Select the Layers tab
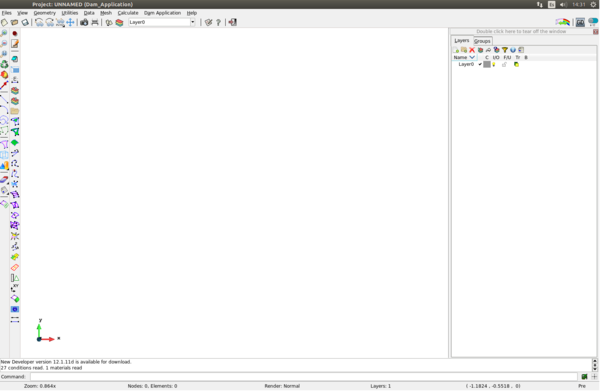 coord(461,41)
